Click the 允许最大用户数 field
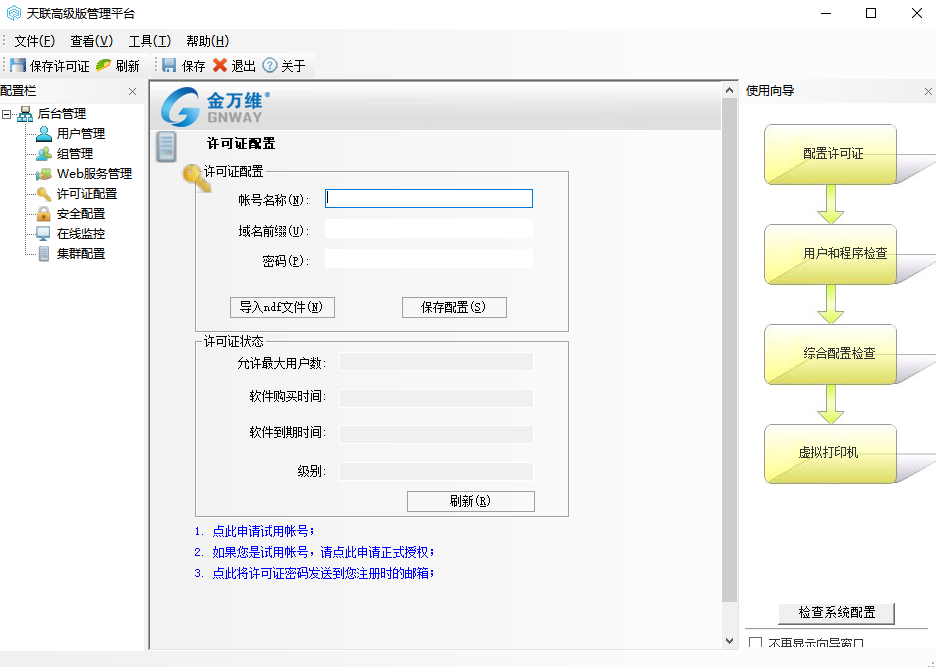936x667 pixels. point(436,362)
